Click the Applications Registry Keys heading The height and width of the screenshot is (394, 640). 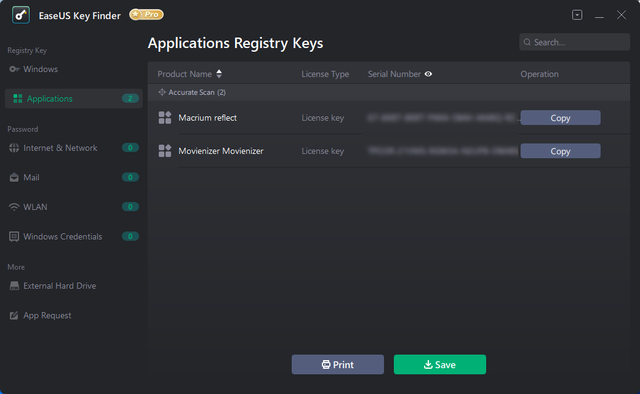[x=236, y=43]
